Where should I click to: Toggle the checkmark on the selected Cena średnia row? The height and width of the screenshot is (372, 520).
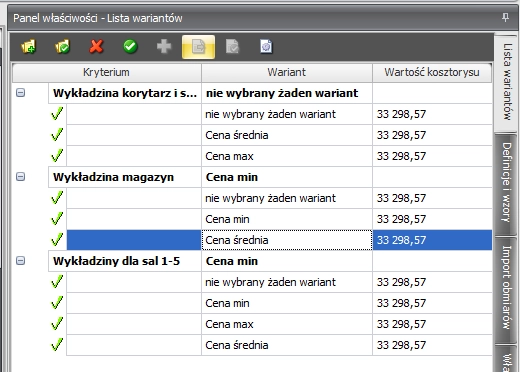[x=57, y=240]
